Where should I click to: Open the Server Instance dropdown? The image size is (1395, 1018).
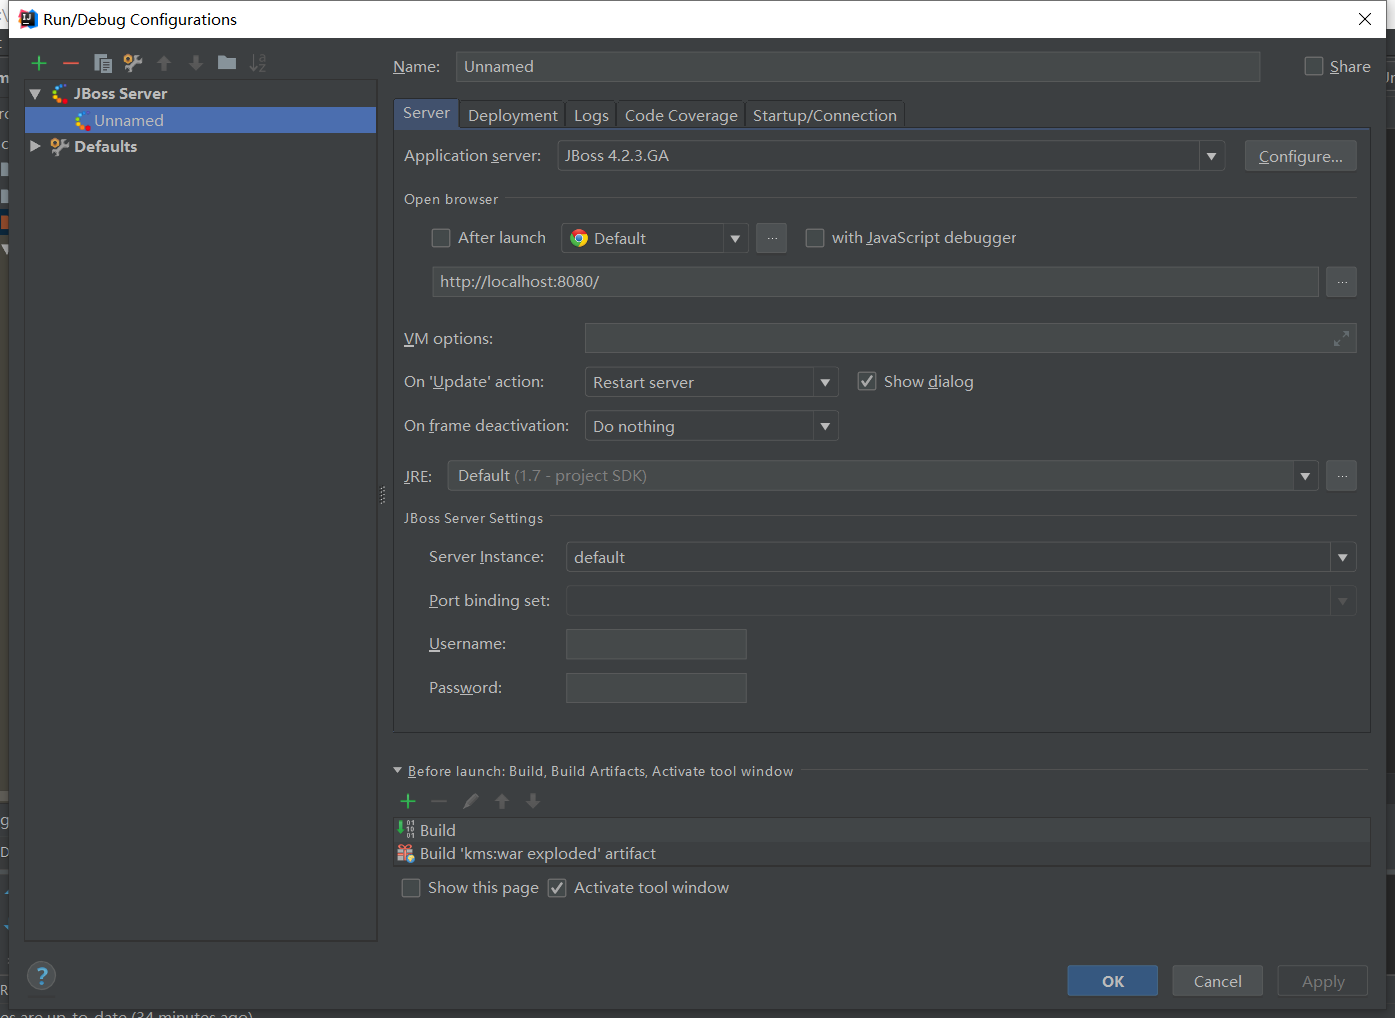tap(1343, 557)
